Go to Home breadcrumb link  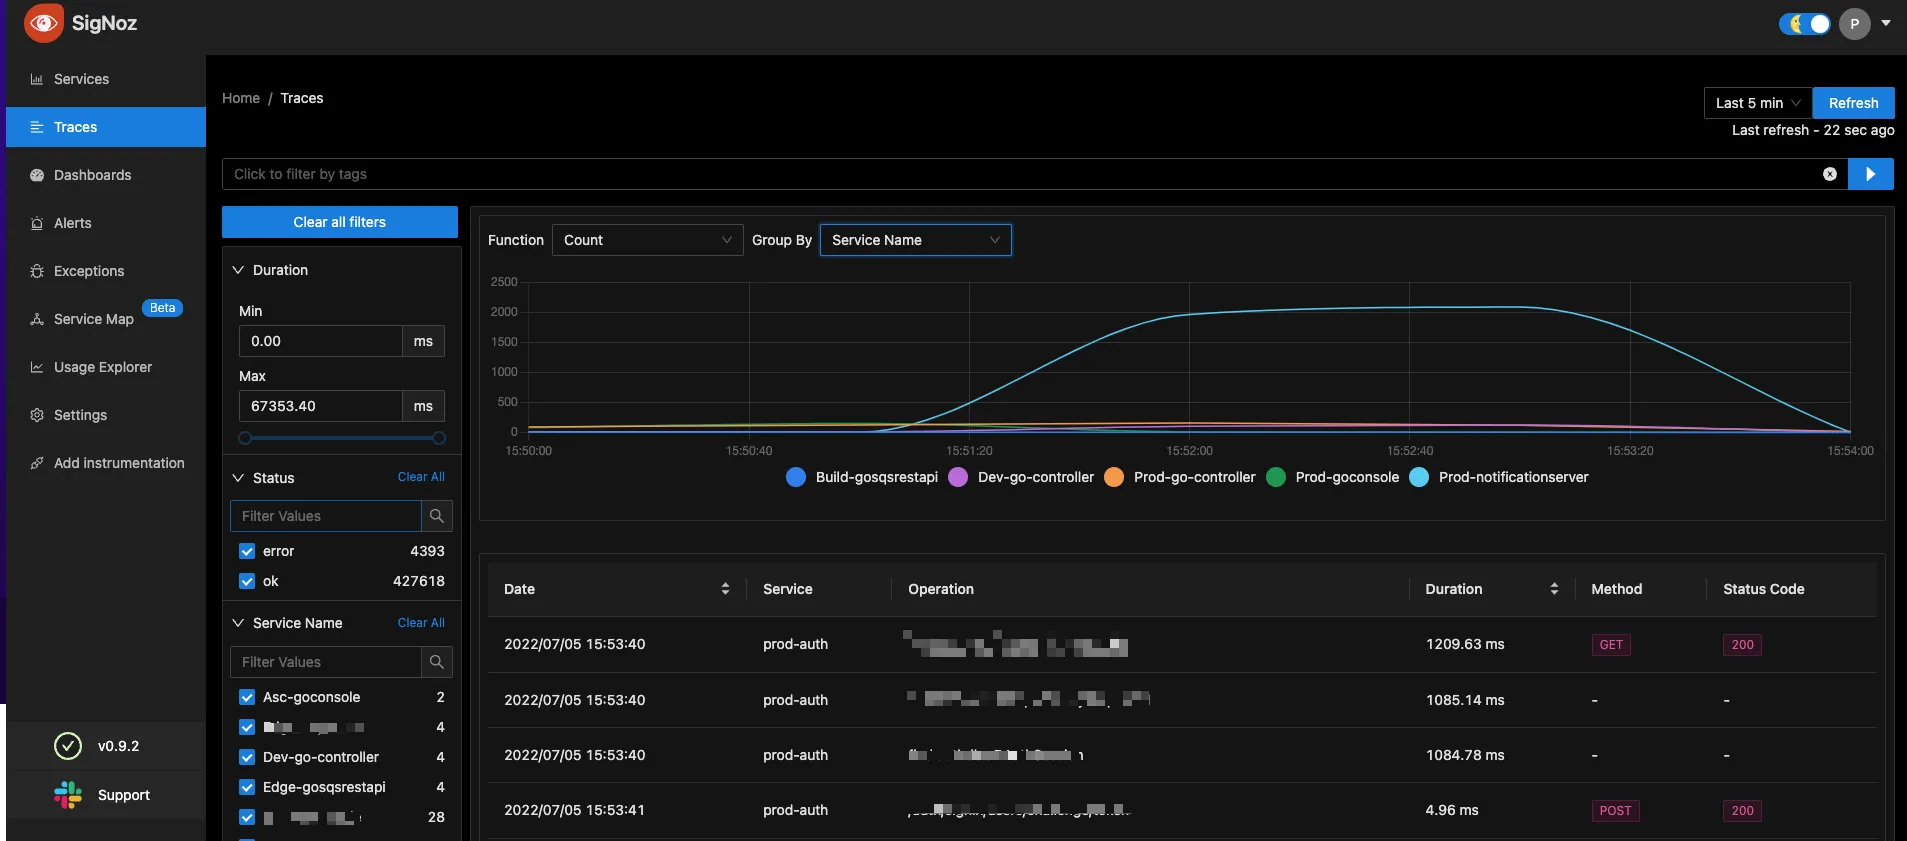pyautogui.click(x=241, y=98)
